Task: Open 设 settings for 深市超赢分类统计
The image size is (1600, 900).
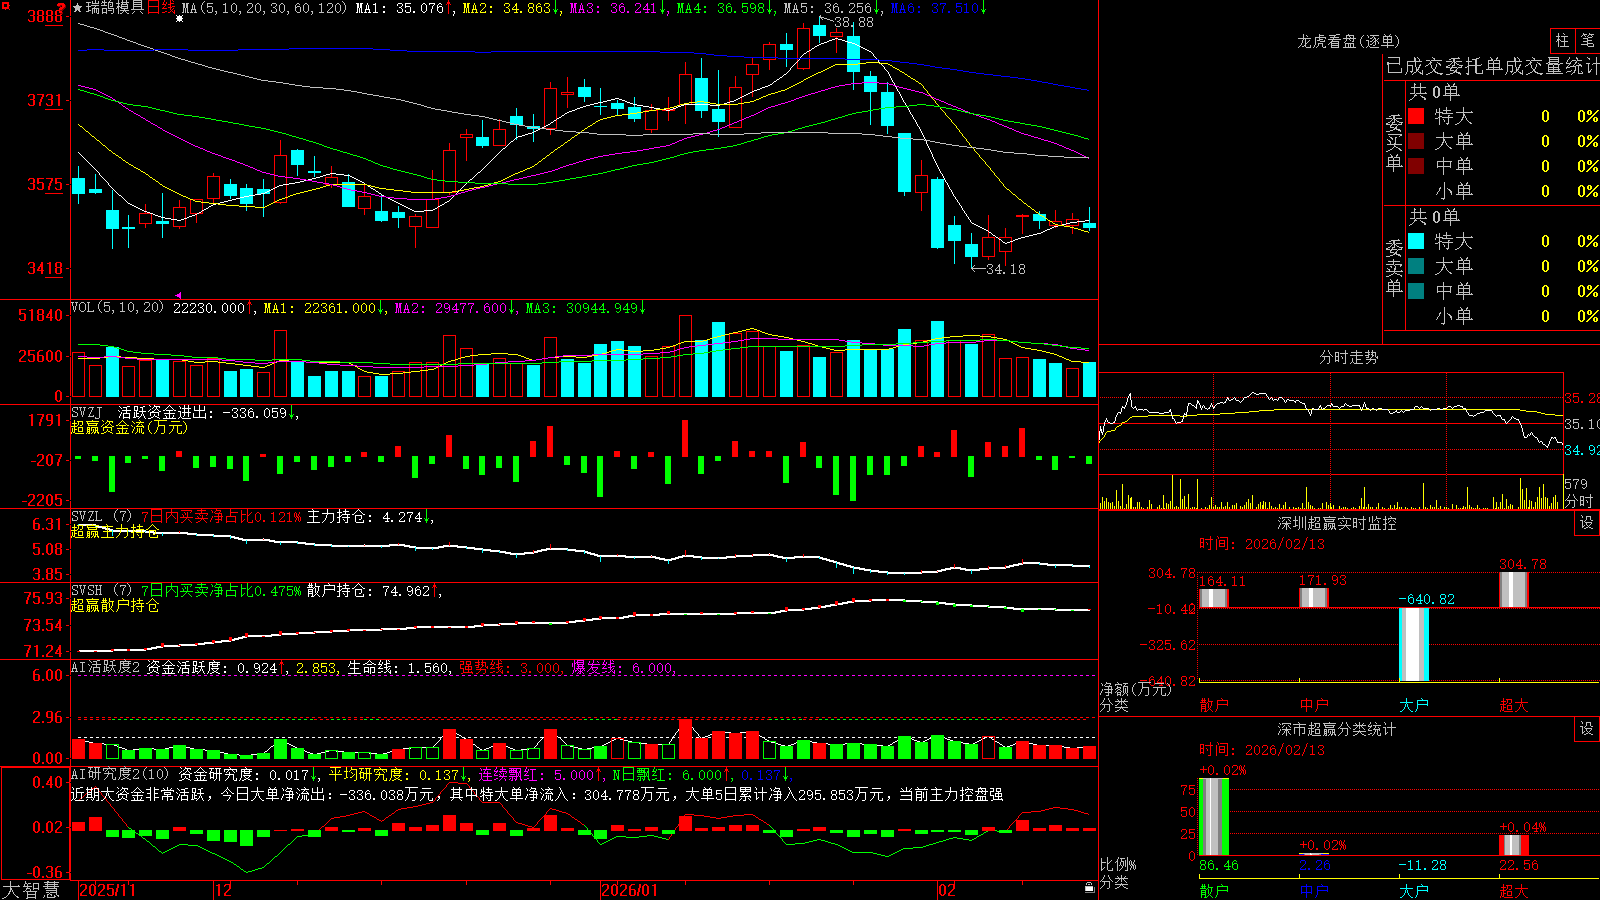Action: (x=1587, y=729)
